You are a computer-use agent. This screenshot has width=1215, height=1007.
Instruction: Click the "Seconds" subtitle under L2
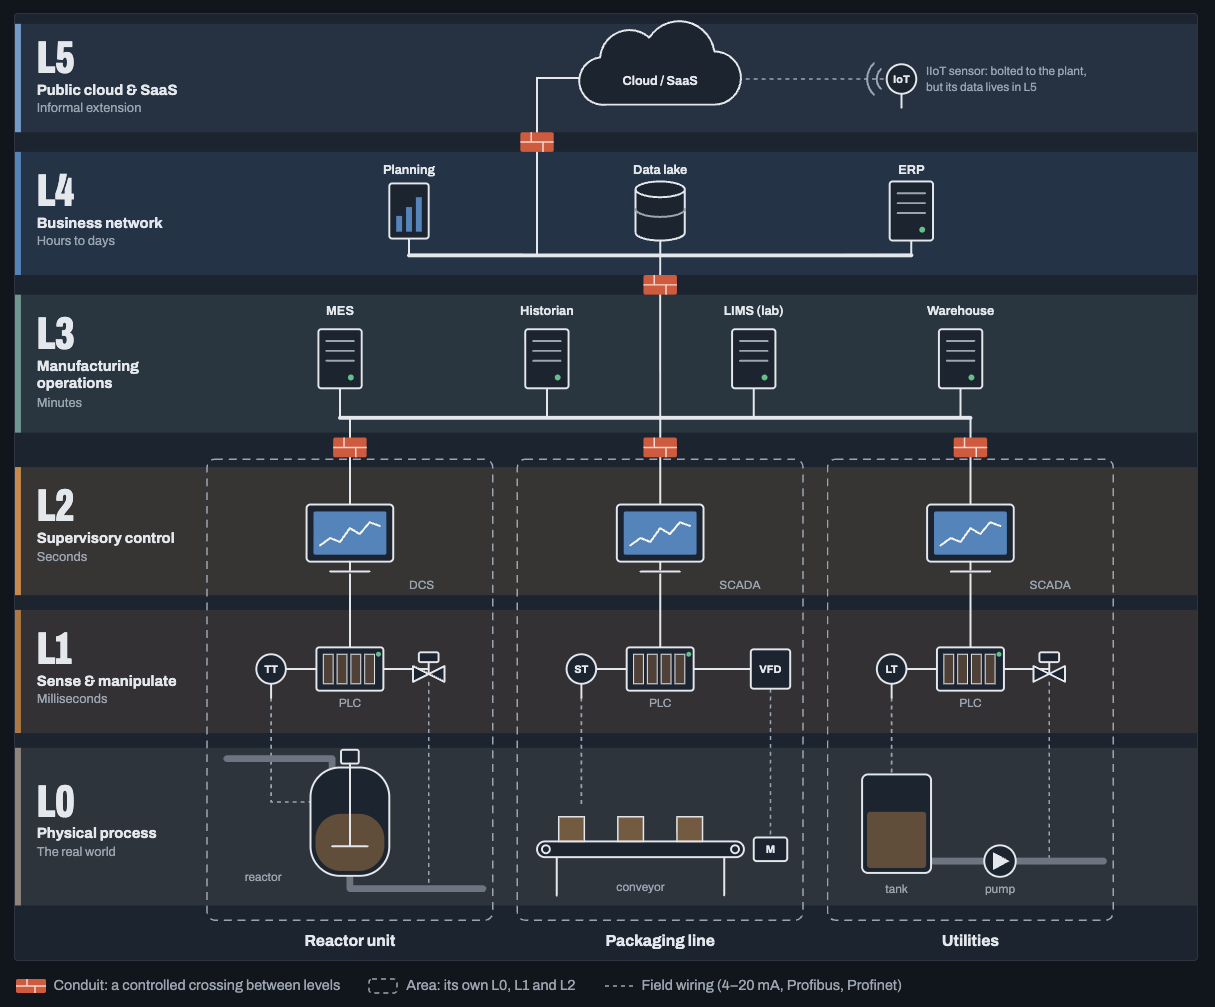click(x=62, y=557)
